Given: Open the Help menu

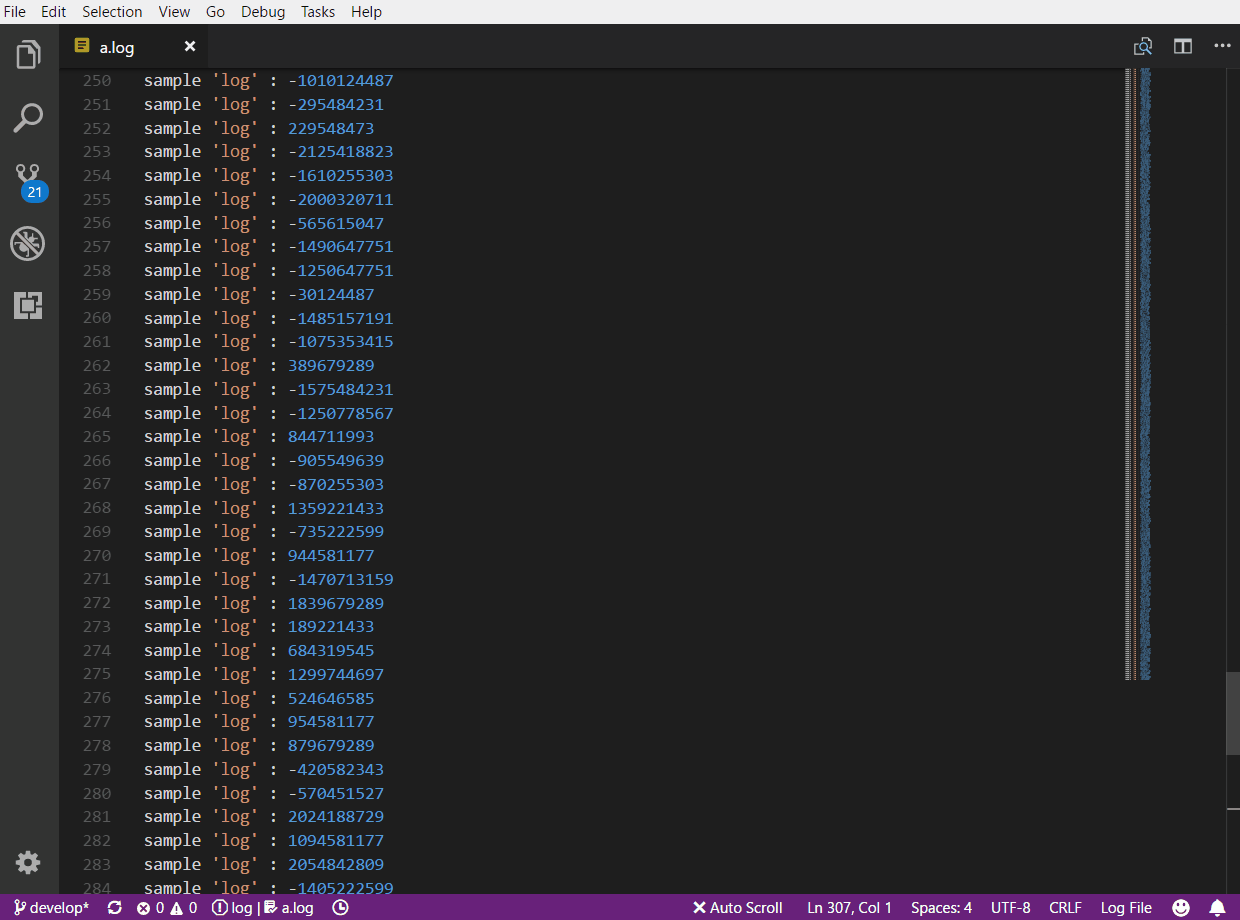Looking at the screenshot, I should [x=367, y=12].
